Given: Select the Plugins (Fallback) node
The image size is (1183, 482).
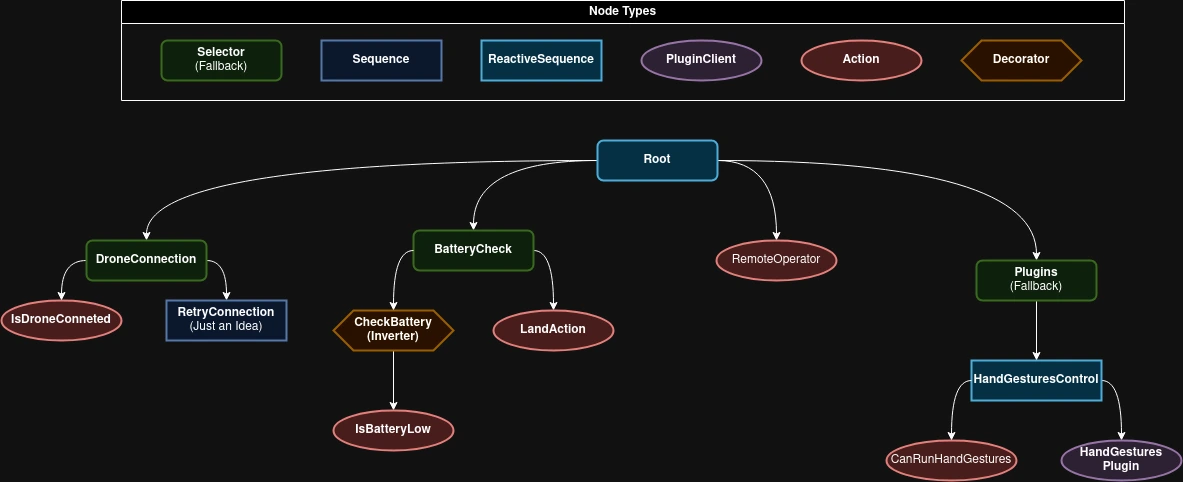Looking at the screenshot, I should [1036, 280].
